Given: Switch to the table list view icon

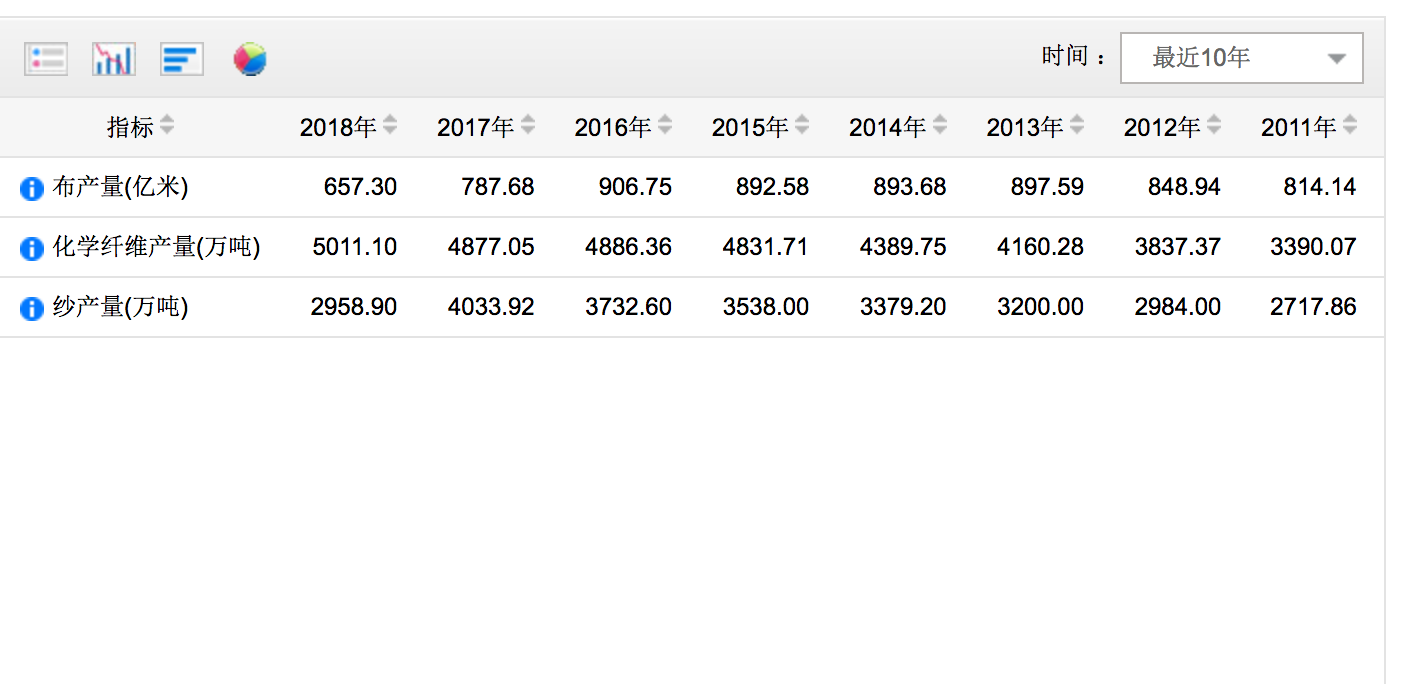Looking at the screenshot, I should coord(46,59).
